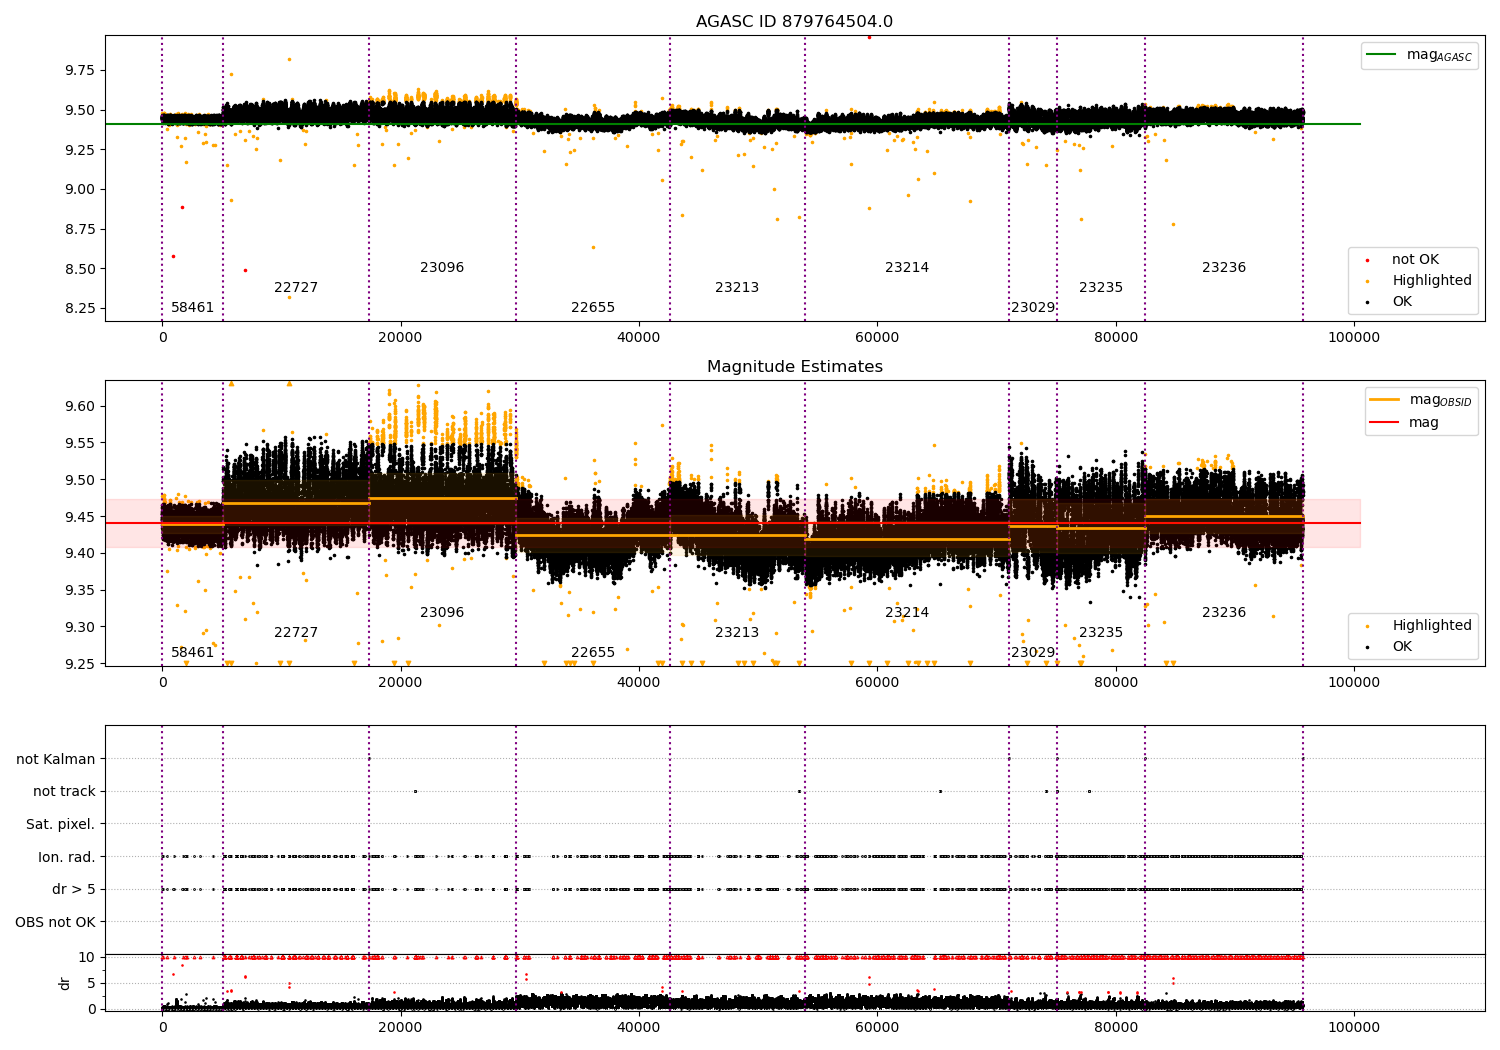Screen dimensions: 1500x1050
Task: Click OBSID label 23235 in the top plot
Action: pos(1101,288)
